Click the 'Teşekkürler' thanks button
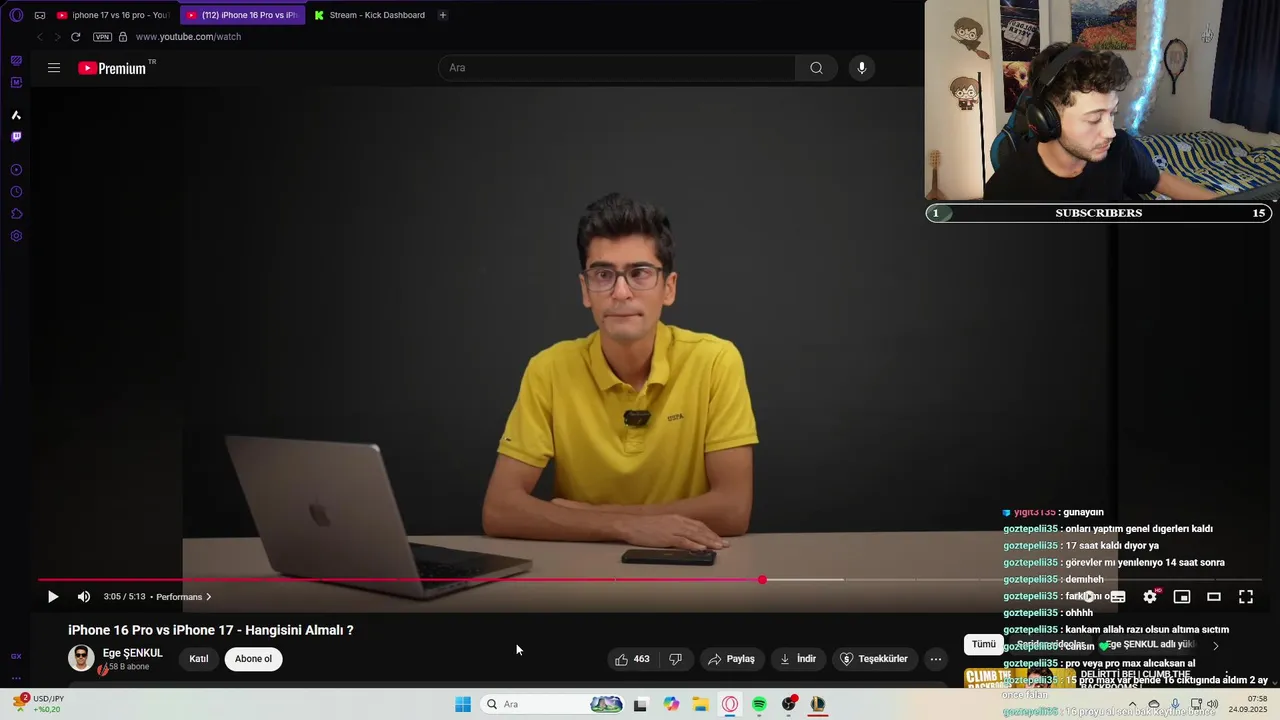The image size is (1280, 720). point(874,659)
